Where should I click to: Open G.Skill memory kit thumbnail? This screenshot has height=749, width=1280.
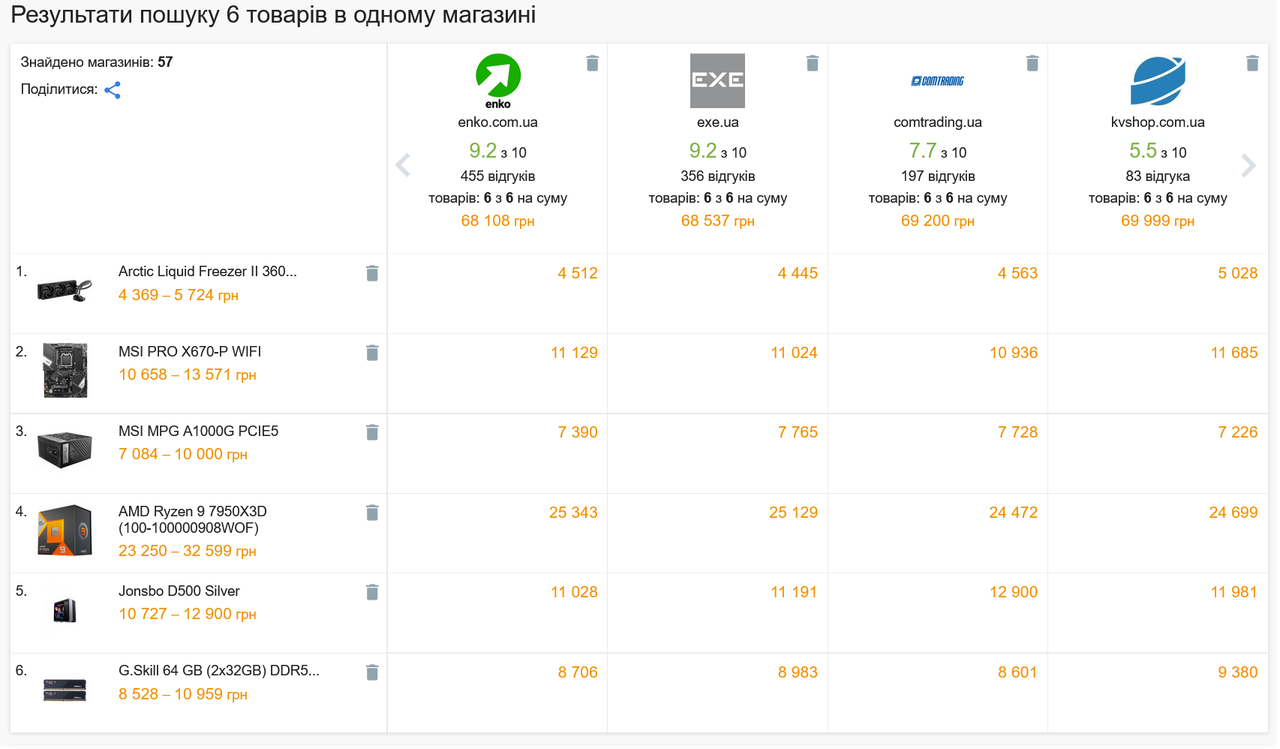(x=65, y=690)
